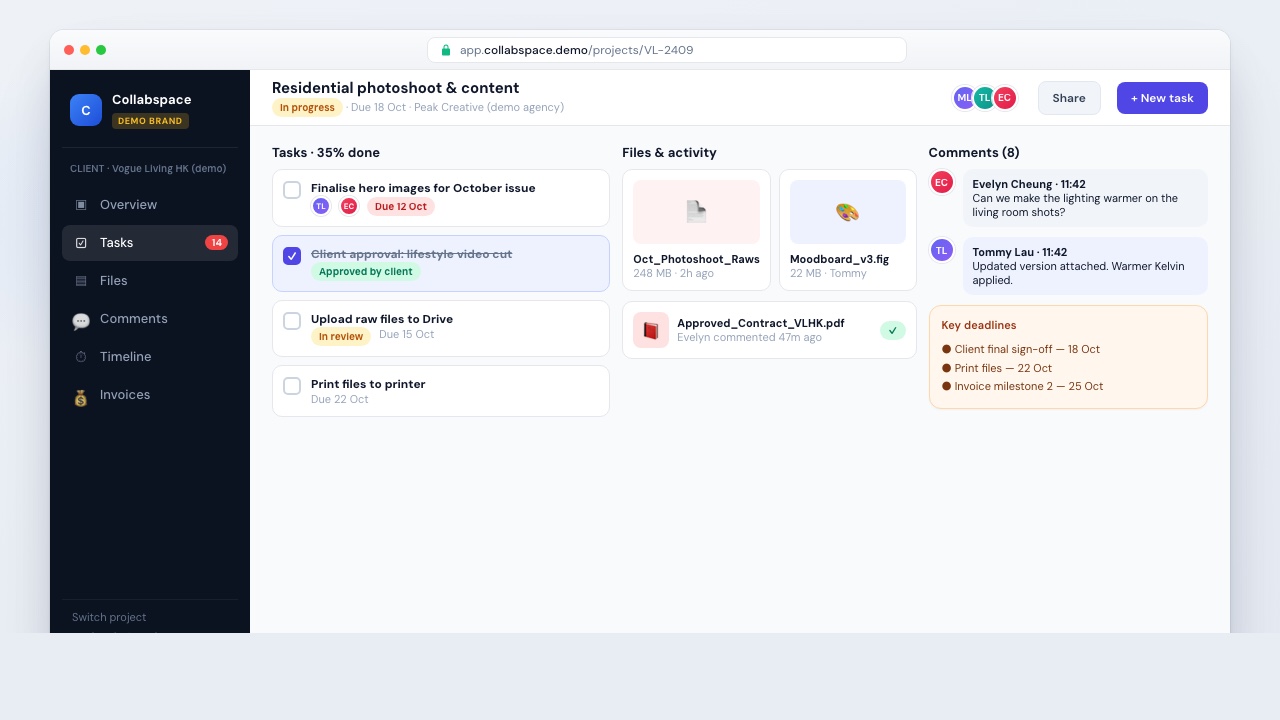The width and height of the screenshot is (1280, 720).
Task: Check the Finalise hero images task
Action: [x=292, y=190]
